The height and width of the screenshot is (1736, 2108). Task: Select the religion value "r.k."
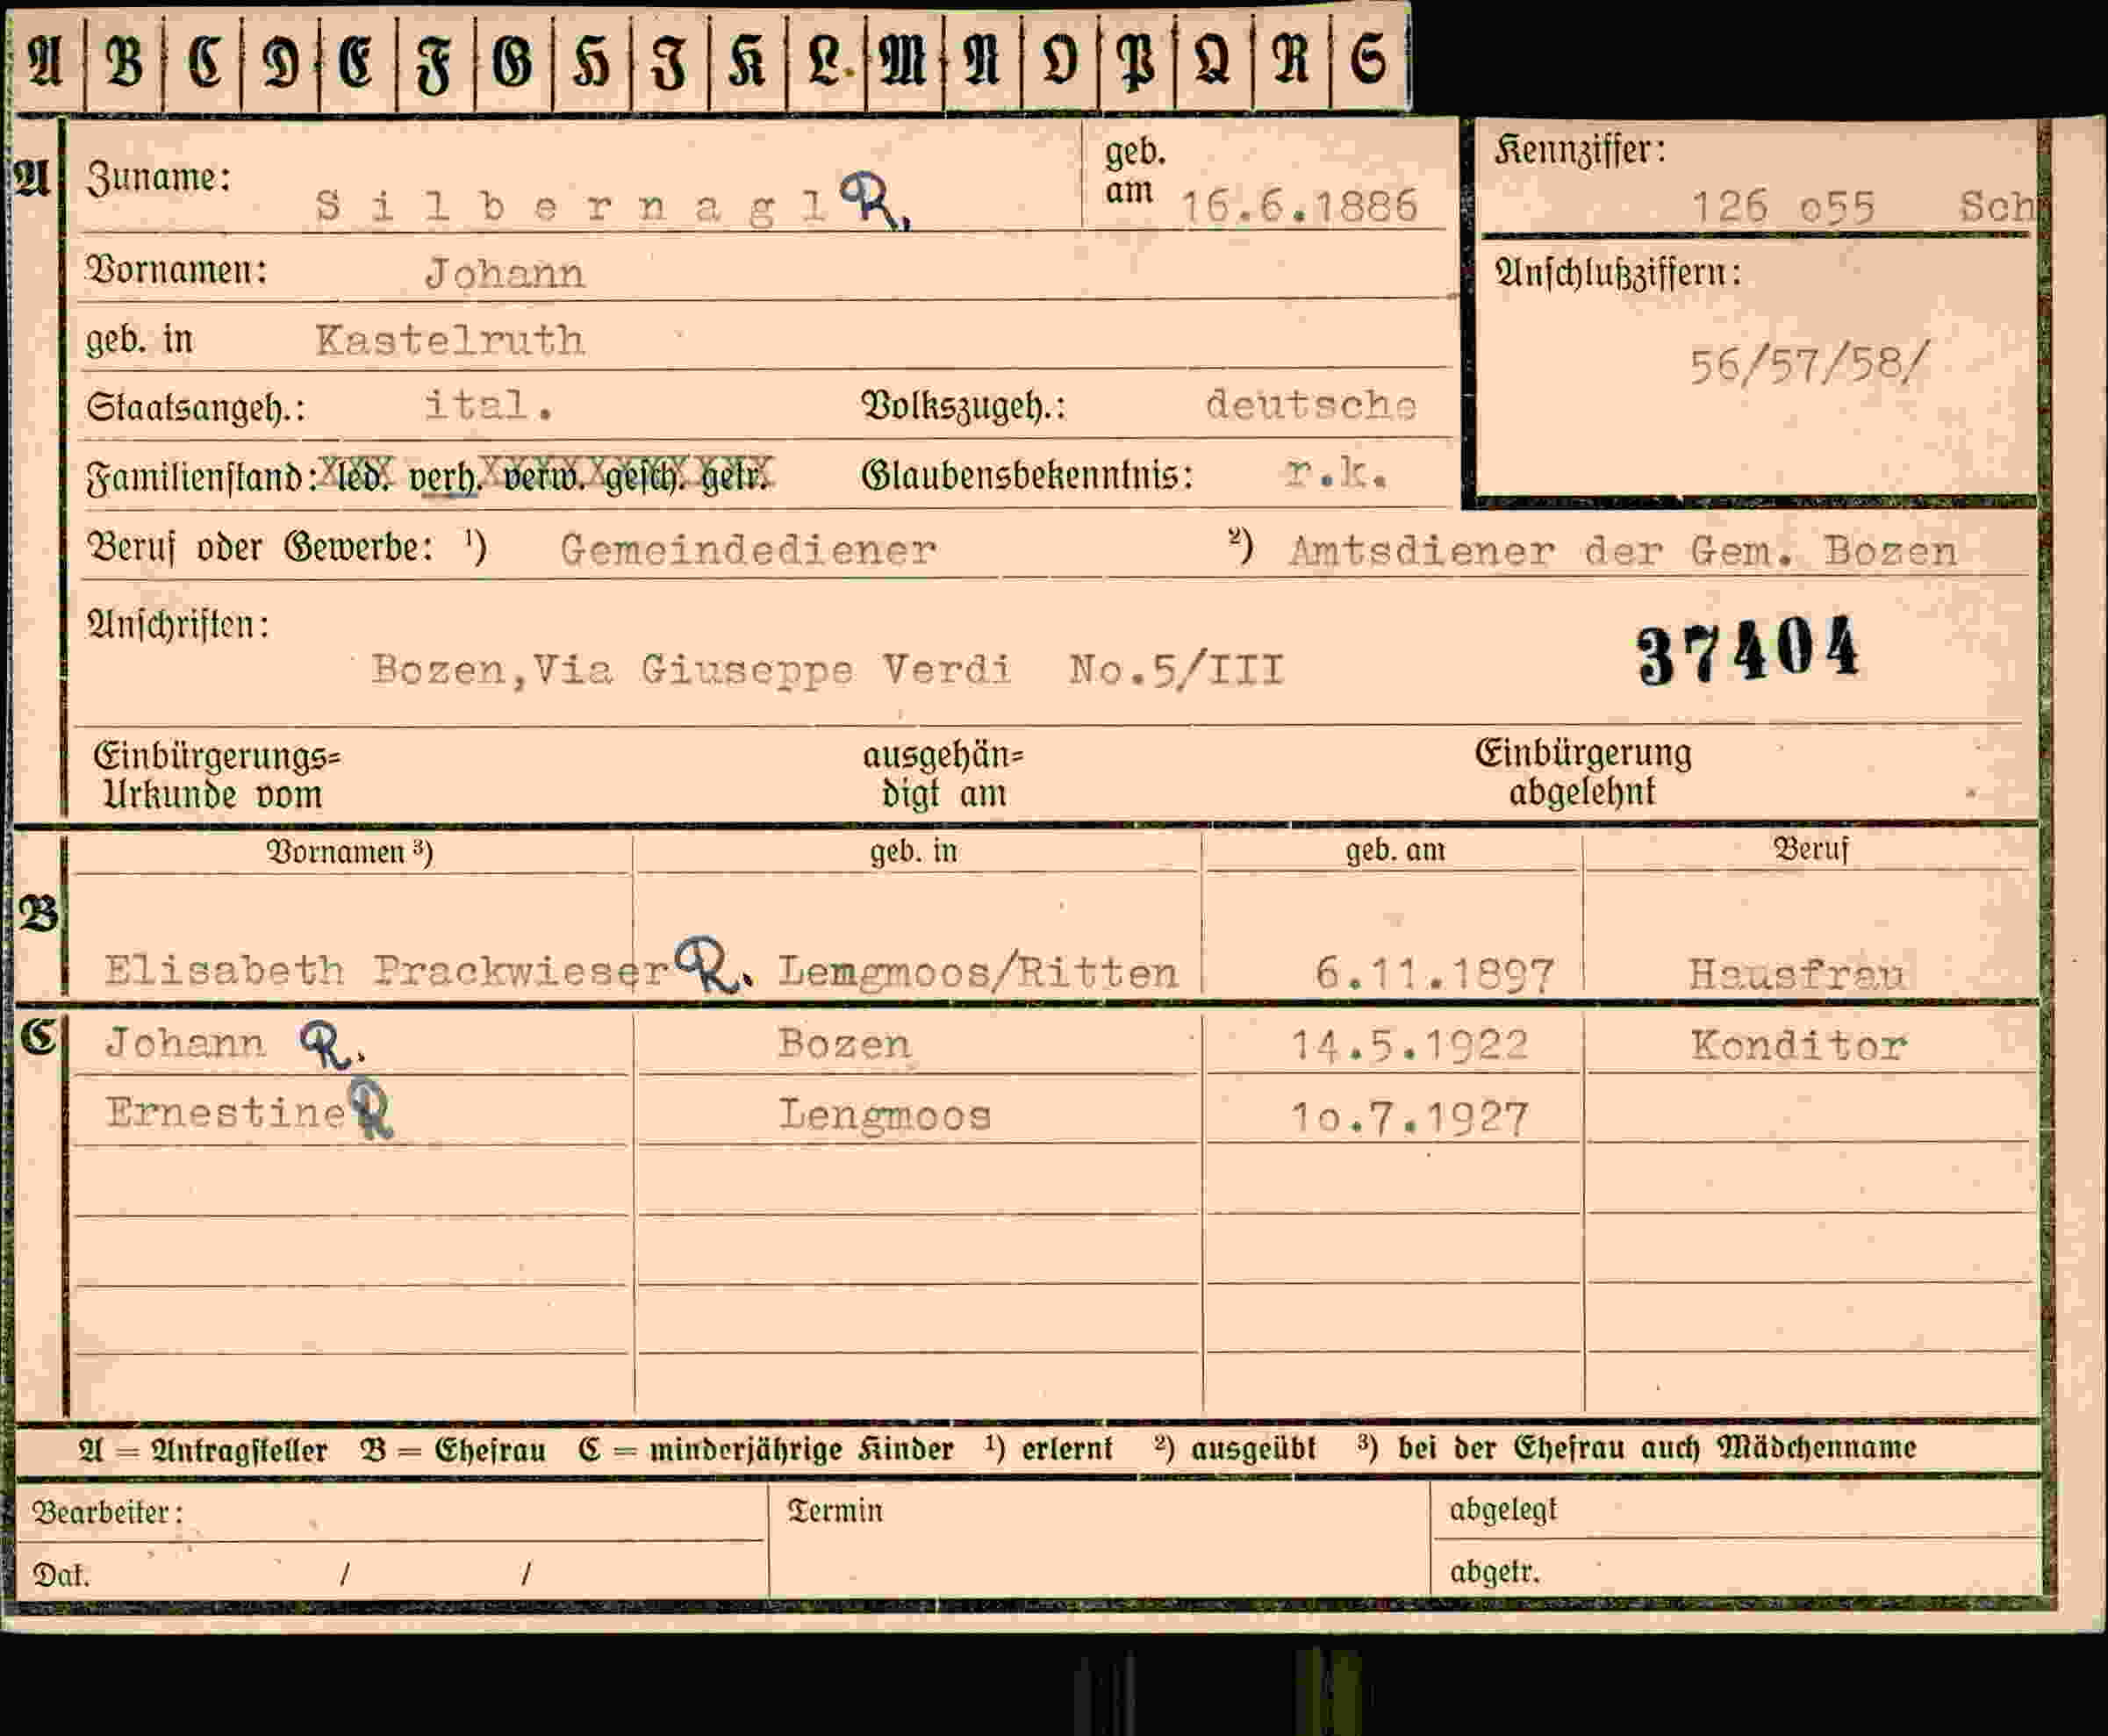click(x=1337, y=473)
